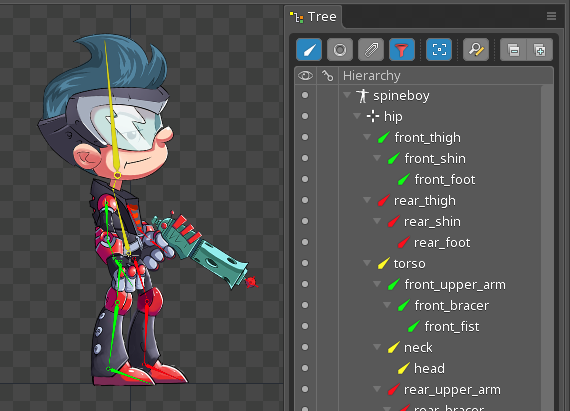Toggle visibility dot for front_thigh bone
The height and width of the screenshot is (411, 570).
coord(305,137)
